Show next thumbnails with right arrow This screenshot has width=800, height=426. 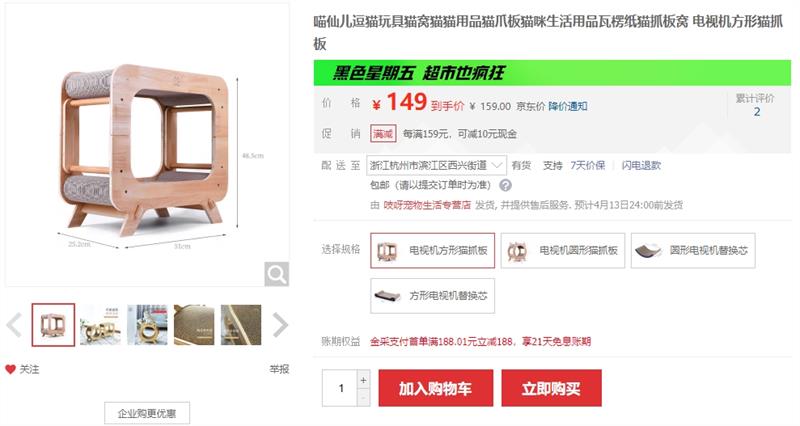tap(280, 325)
